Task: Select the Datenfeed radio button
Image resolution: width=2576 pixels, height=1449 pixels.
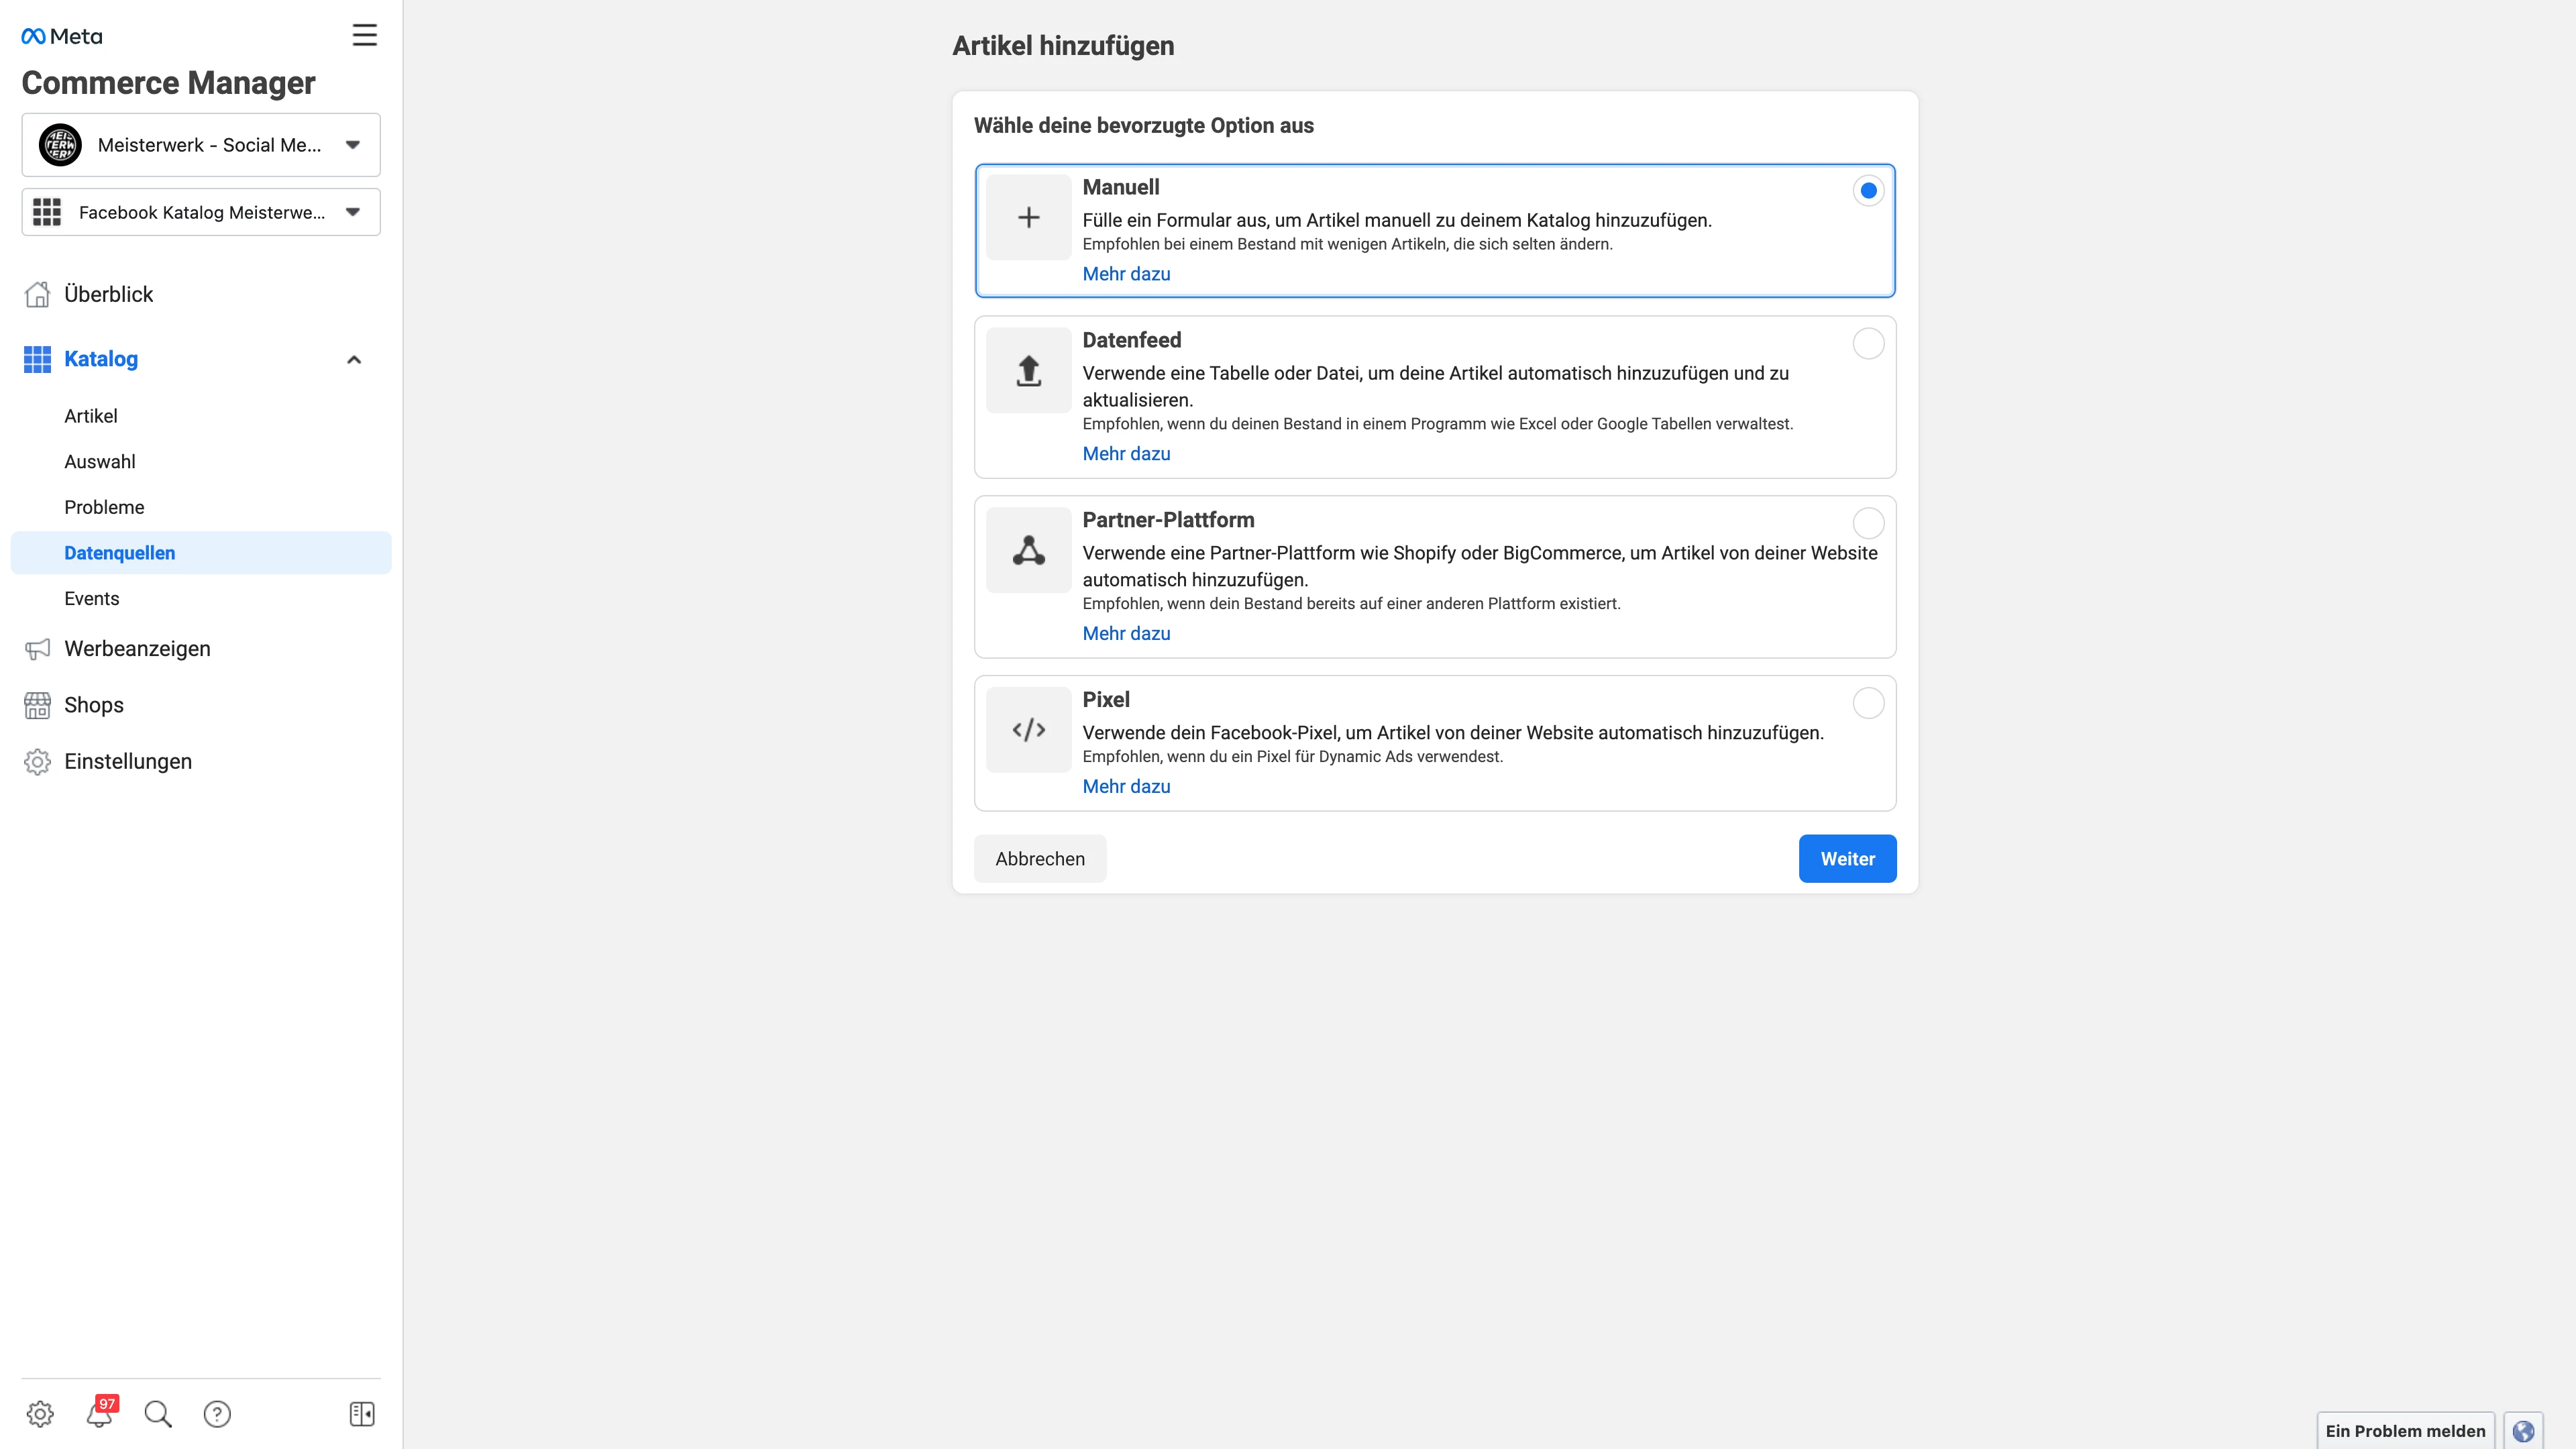Action: (1869, 344)
